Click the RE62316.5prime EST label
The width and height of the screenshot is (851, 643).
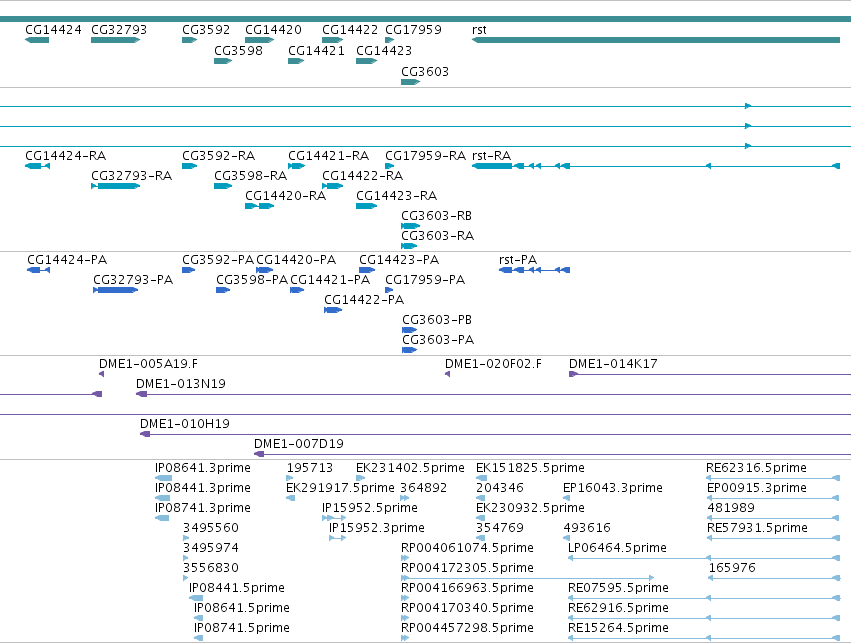click(x=757, y=468)
